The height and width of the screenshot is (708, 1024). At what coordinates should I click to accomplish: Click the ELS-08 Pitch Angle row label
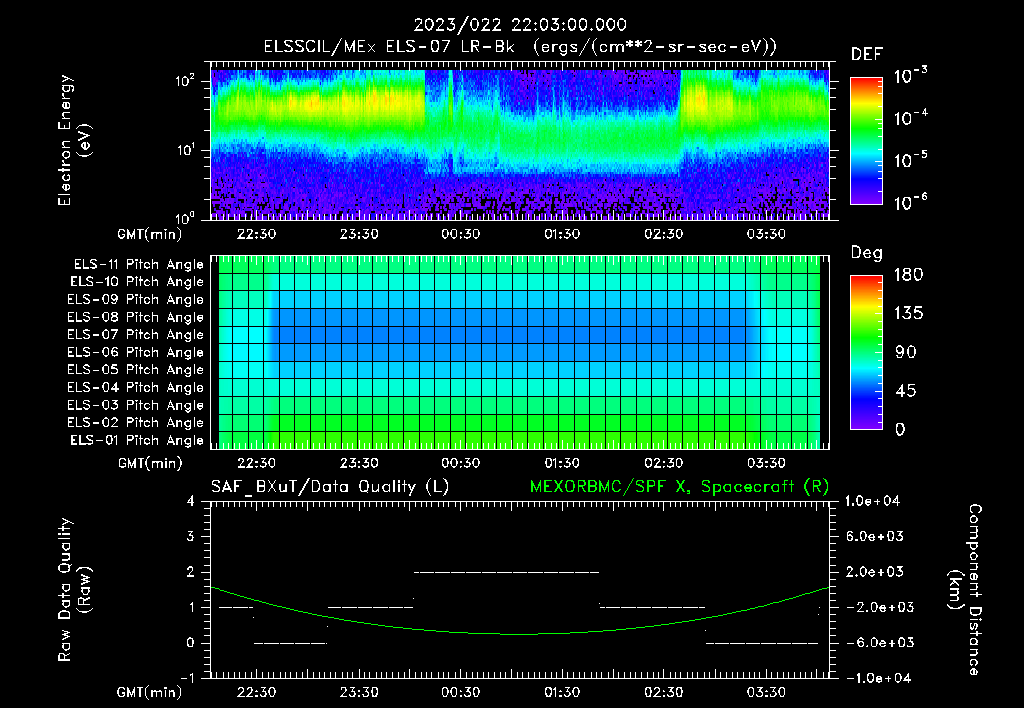coord(135,317)
